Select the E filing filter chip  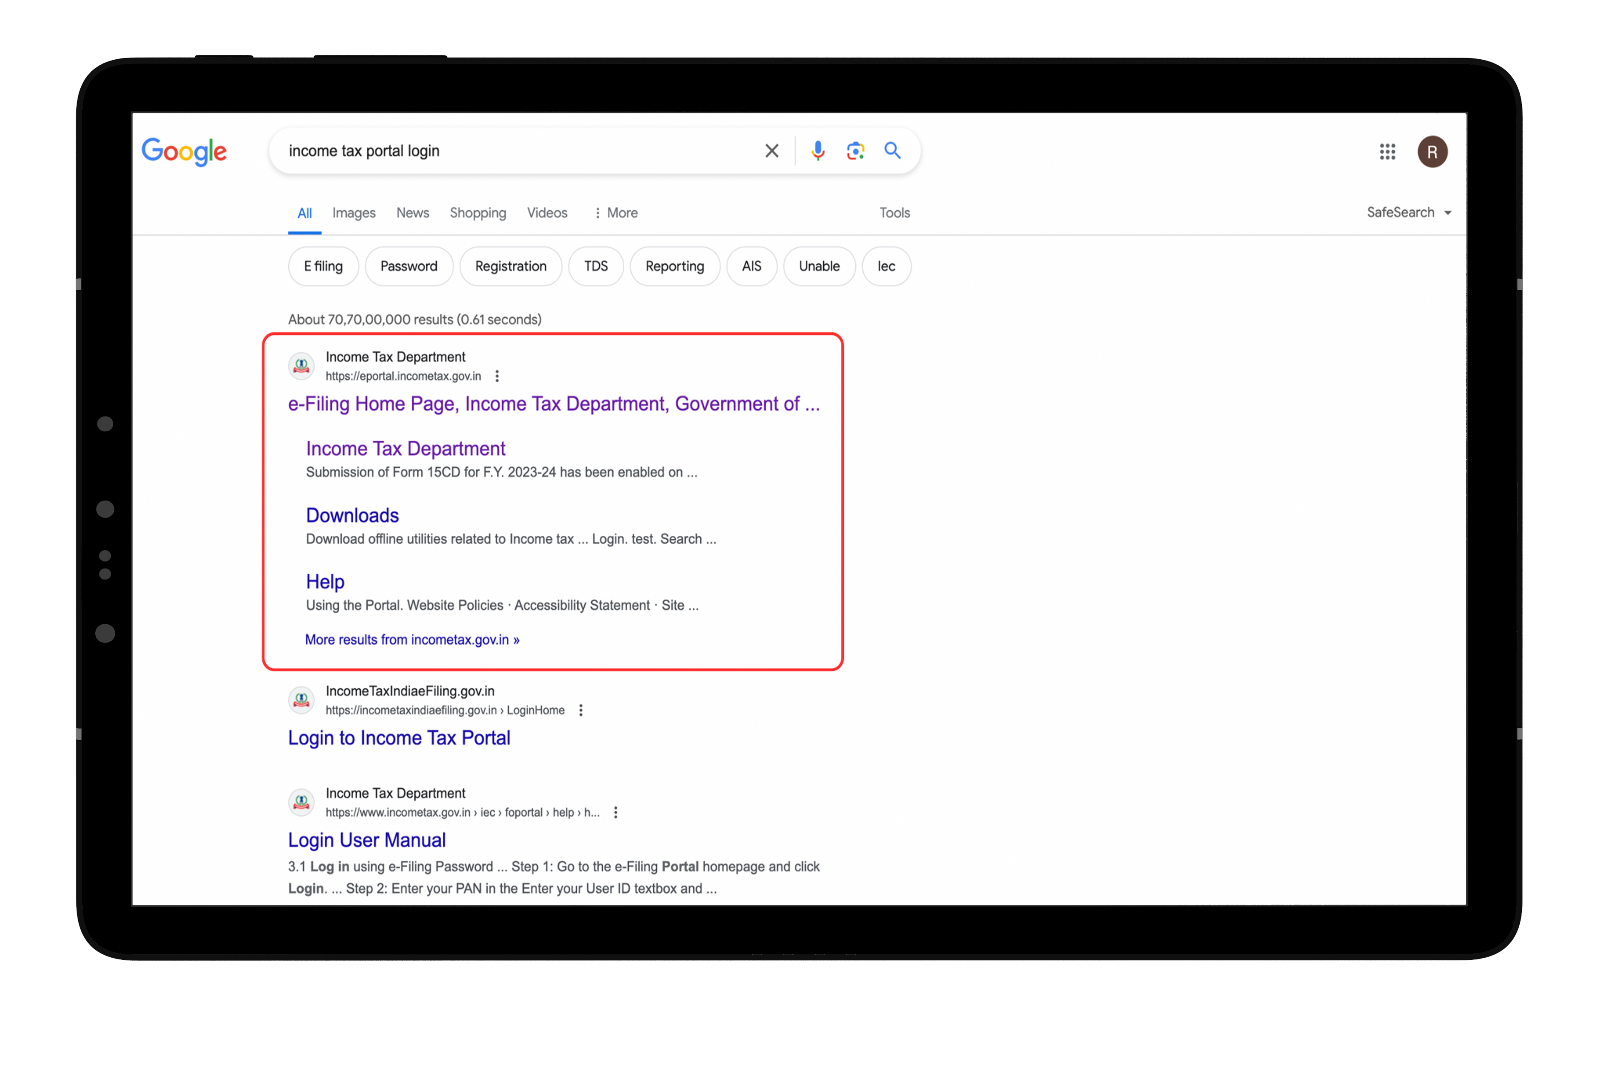tap(323, 266)
